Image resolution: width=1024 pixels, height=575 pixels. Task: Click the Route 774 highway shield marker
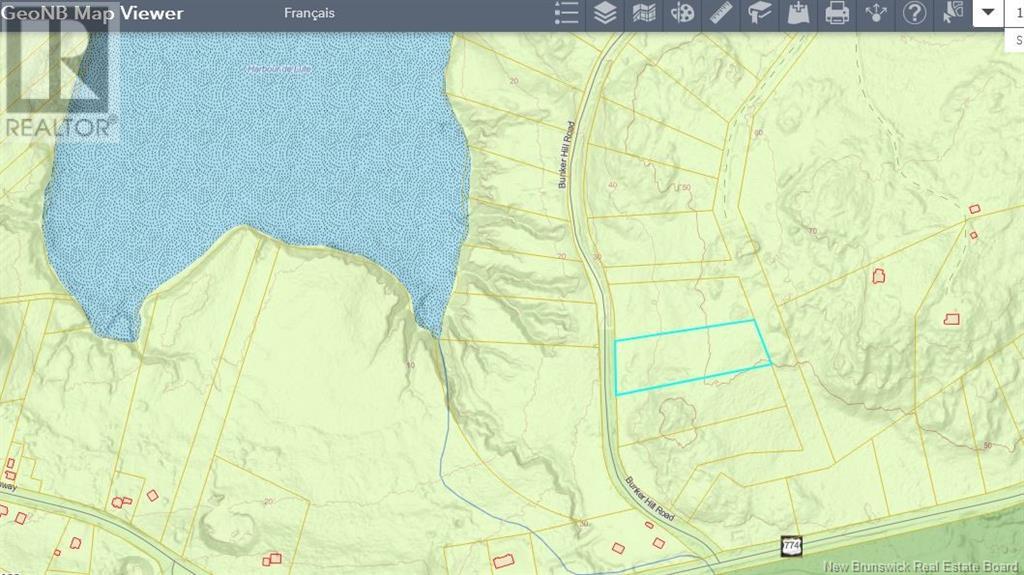point(791,545)
